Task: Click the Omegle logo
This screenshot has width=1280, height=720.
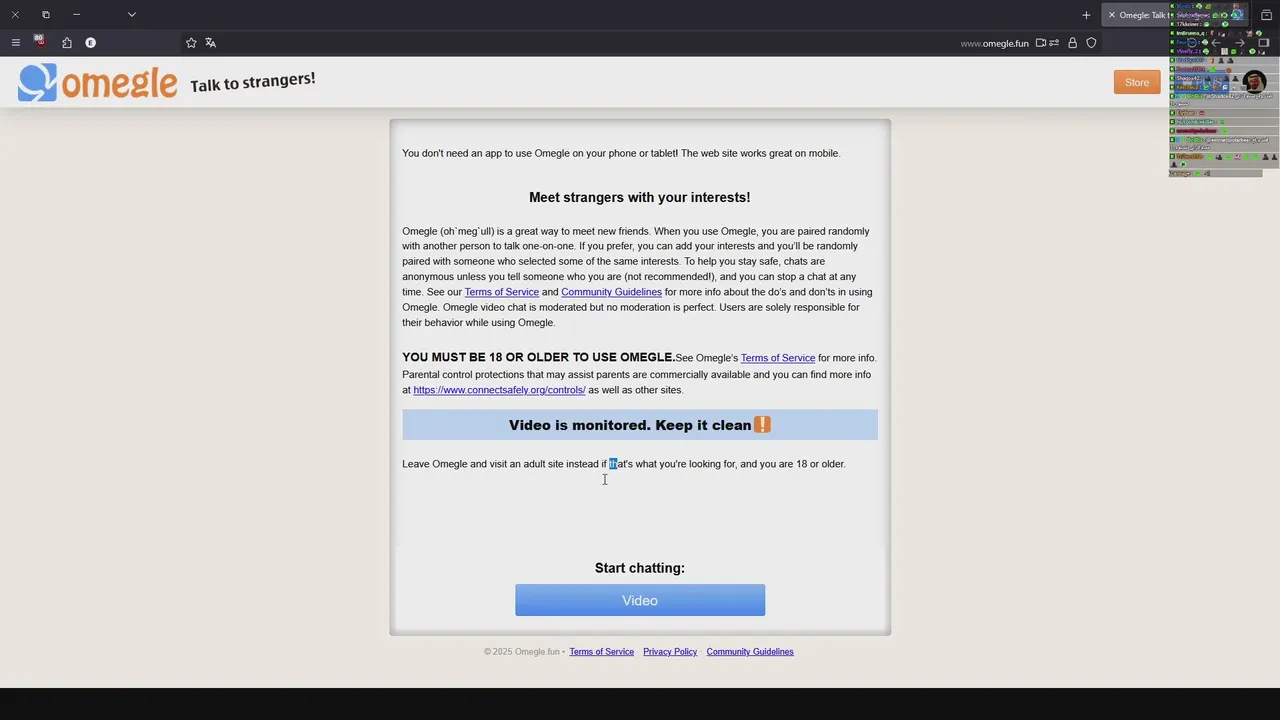Action: [x=97, y=83]
